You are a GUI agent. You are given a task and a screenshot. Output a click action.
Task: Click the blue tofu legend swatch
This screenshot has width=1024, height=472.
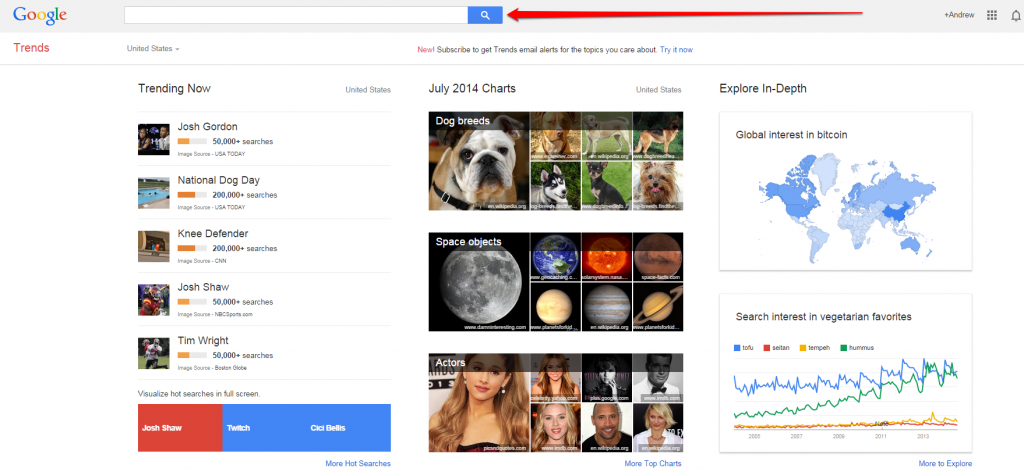738,348
